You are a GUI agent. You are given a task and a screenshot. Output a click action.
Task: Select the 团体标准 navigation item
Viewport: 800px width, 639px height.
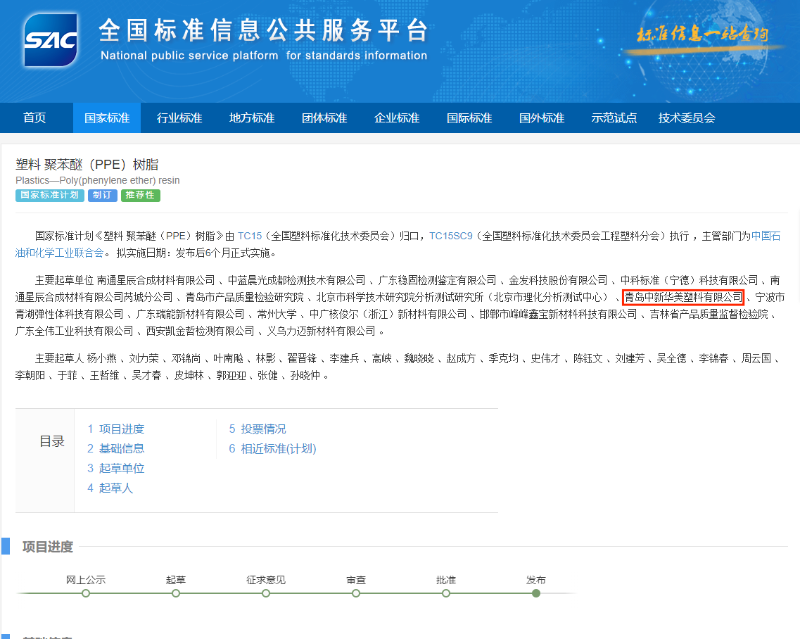pos(324,117)
